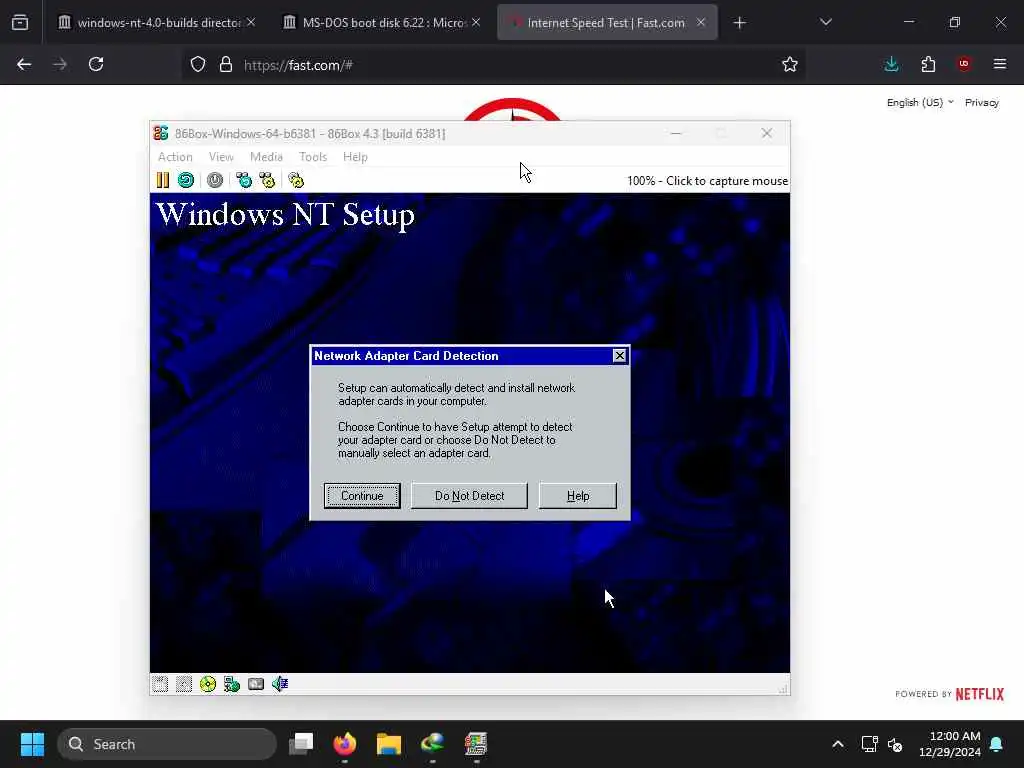Open the View menu in 86Box
1024x768 pixels.
click(x=221, y=157)
